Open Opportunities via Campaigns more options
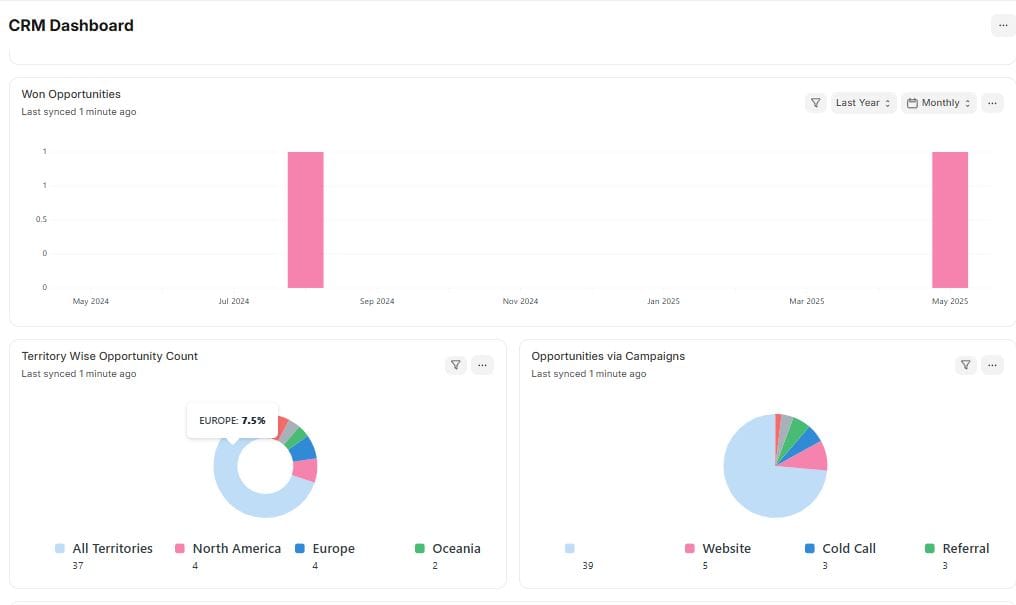1016x605 pixels. click(992, 365)
